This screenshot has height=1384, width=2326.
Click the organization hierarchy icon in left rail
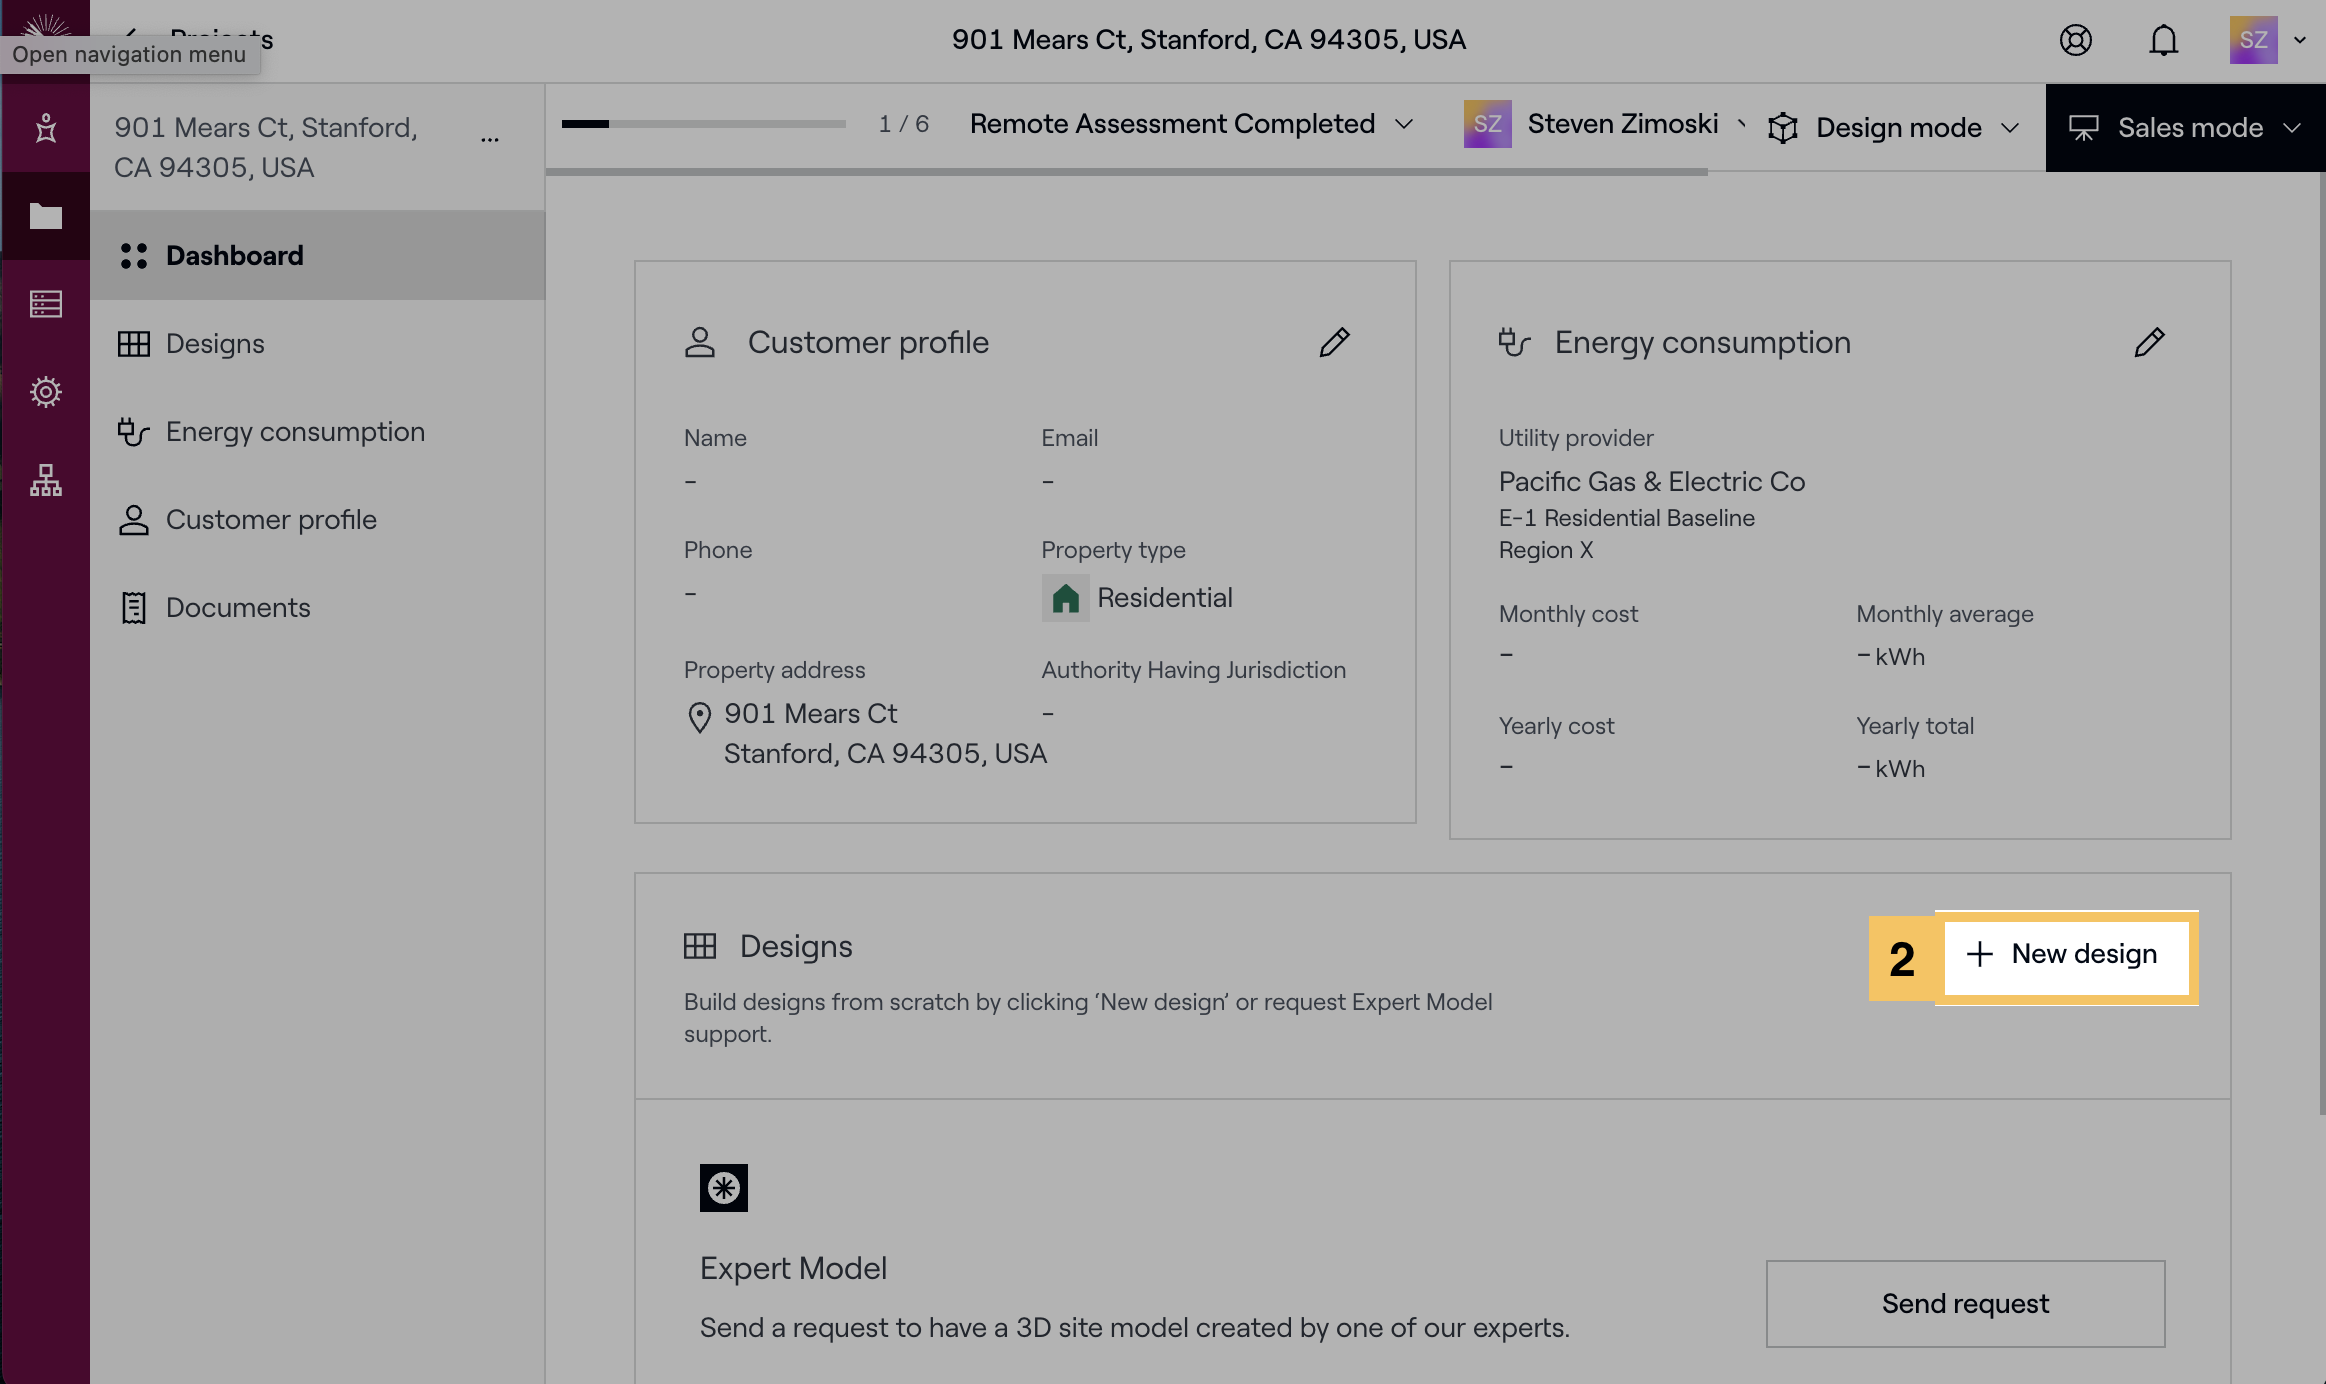click(x=45, y=480)
